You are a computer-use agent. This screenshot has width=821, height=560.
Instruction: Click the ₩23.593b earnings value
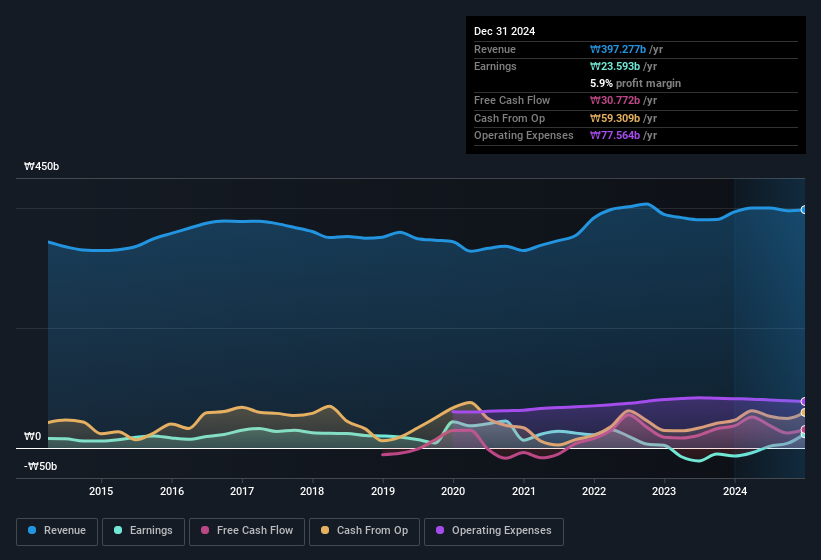coord(615,66)
